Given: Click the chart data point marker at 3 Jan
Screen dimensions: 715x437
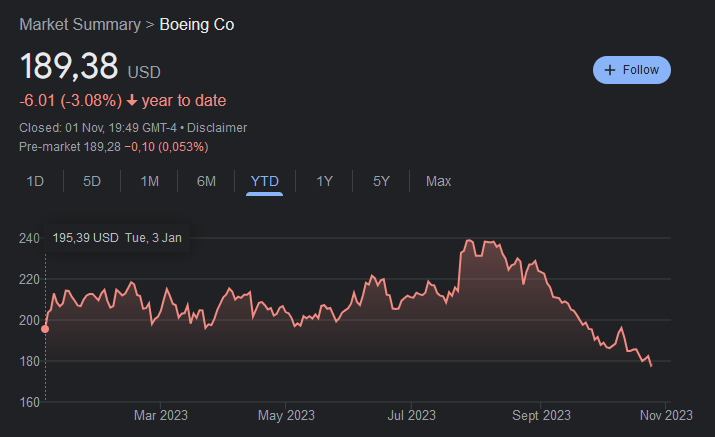Looking at the screenshot, I should pos(45,329).
